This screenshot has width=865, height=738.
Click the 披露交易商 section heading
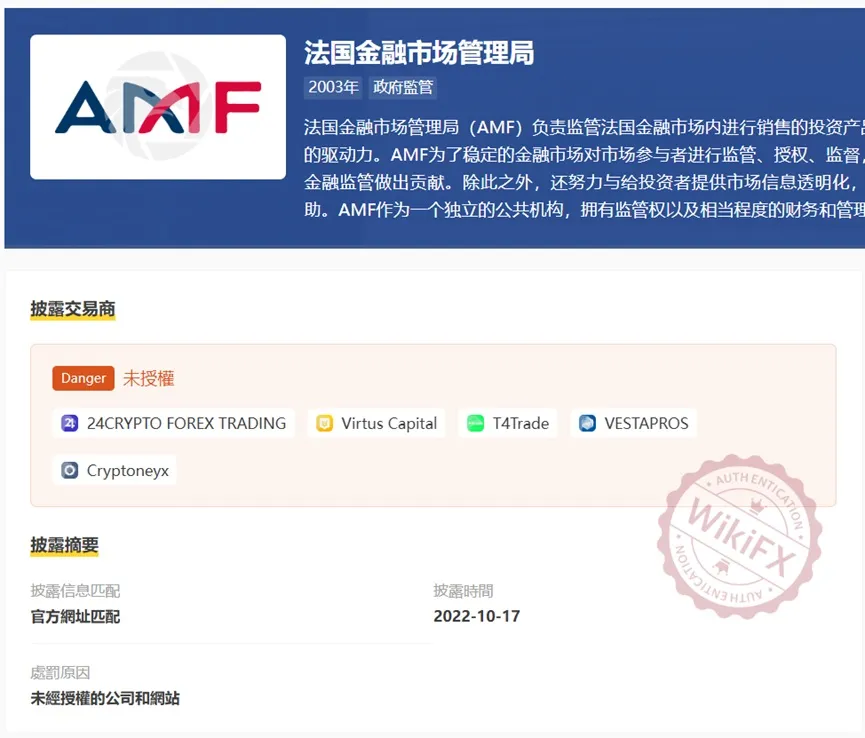coord(73,309)
